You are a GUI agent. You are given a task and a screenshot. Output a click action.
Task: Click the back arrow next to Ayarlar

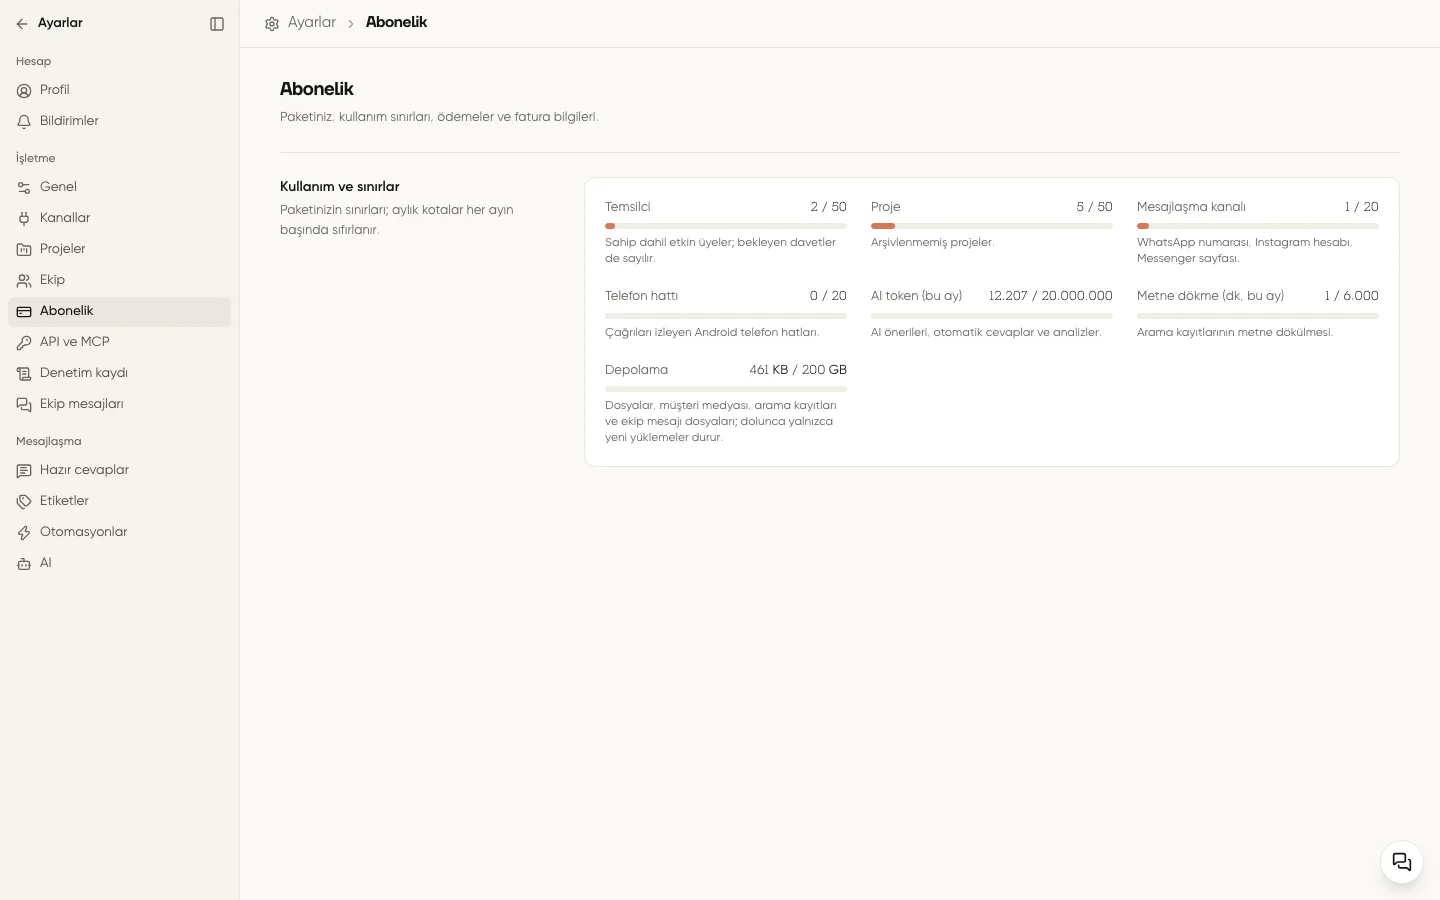click(x=22, y=24)
